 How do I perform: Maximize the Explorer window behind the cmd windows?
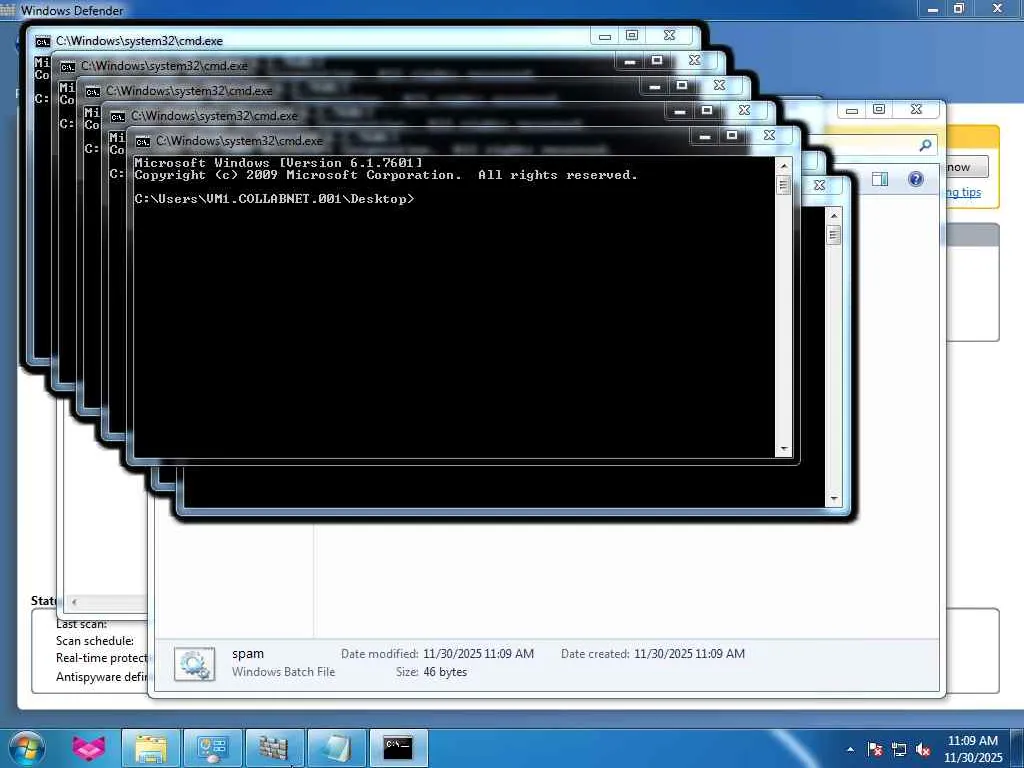click(x=879, y=110)
